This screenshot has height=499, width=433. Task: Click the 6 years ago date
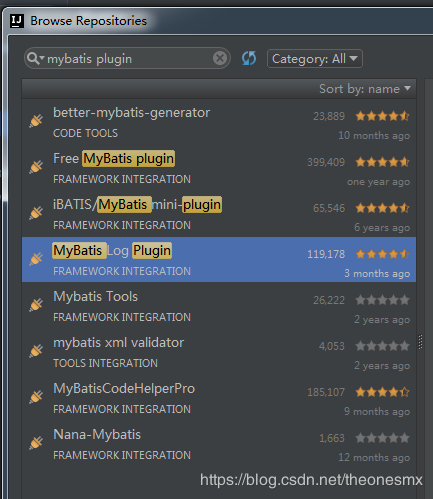(382, 228)
